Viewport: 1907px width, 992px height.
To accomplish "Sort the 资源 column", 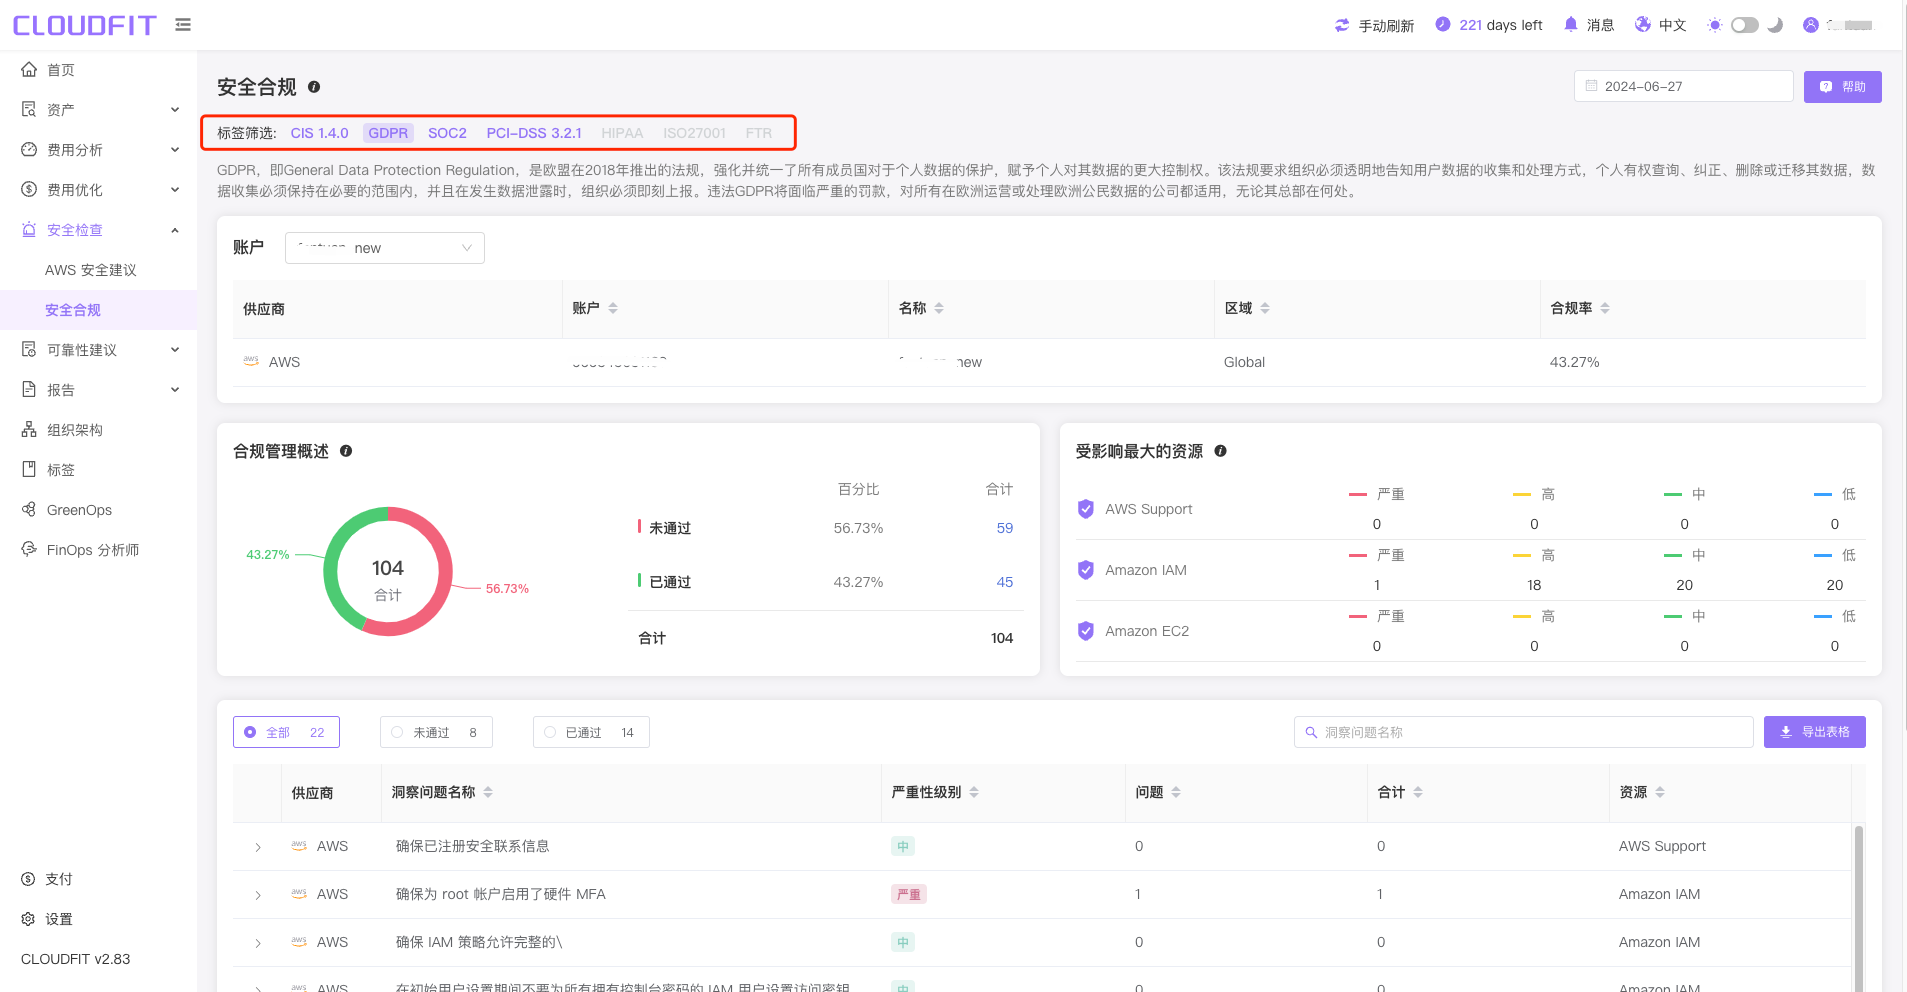I will 1660,792.
